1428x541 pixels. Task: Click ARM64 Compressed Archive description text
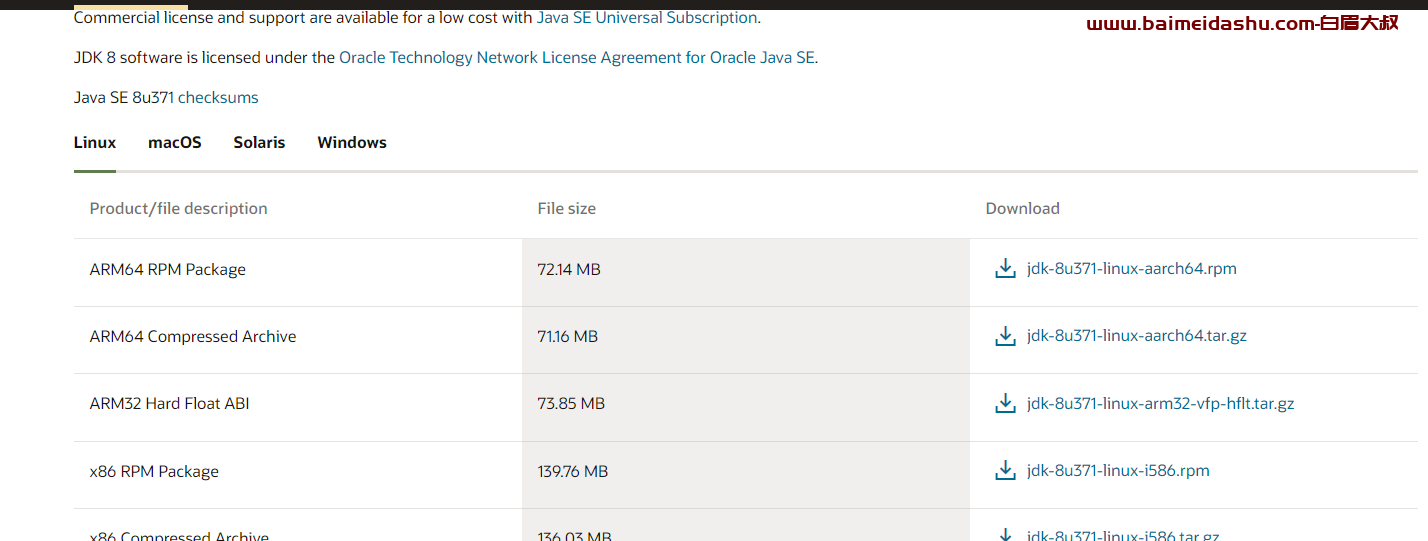(193, 336)
